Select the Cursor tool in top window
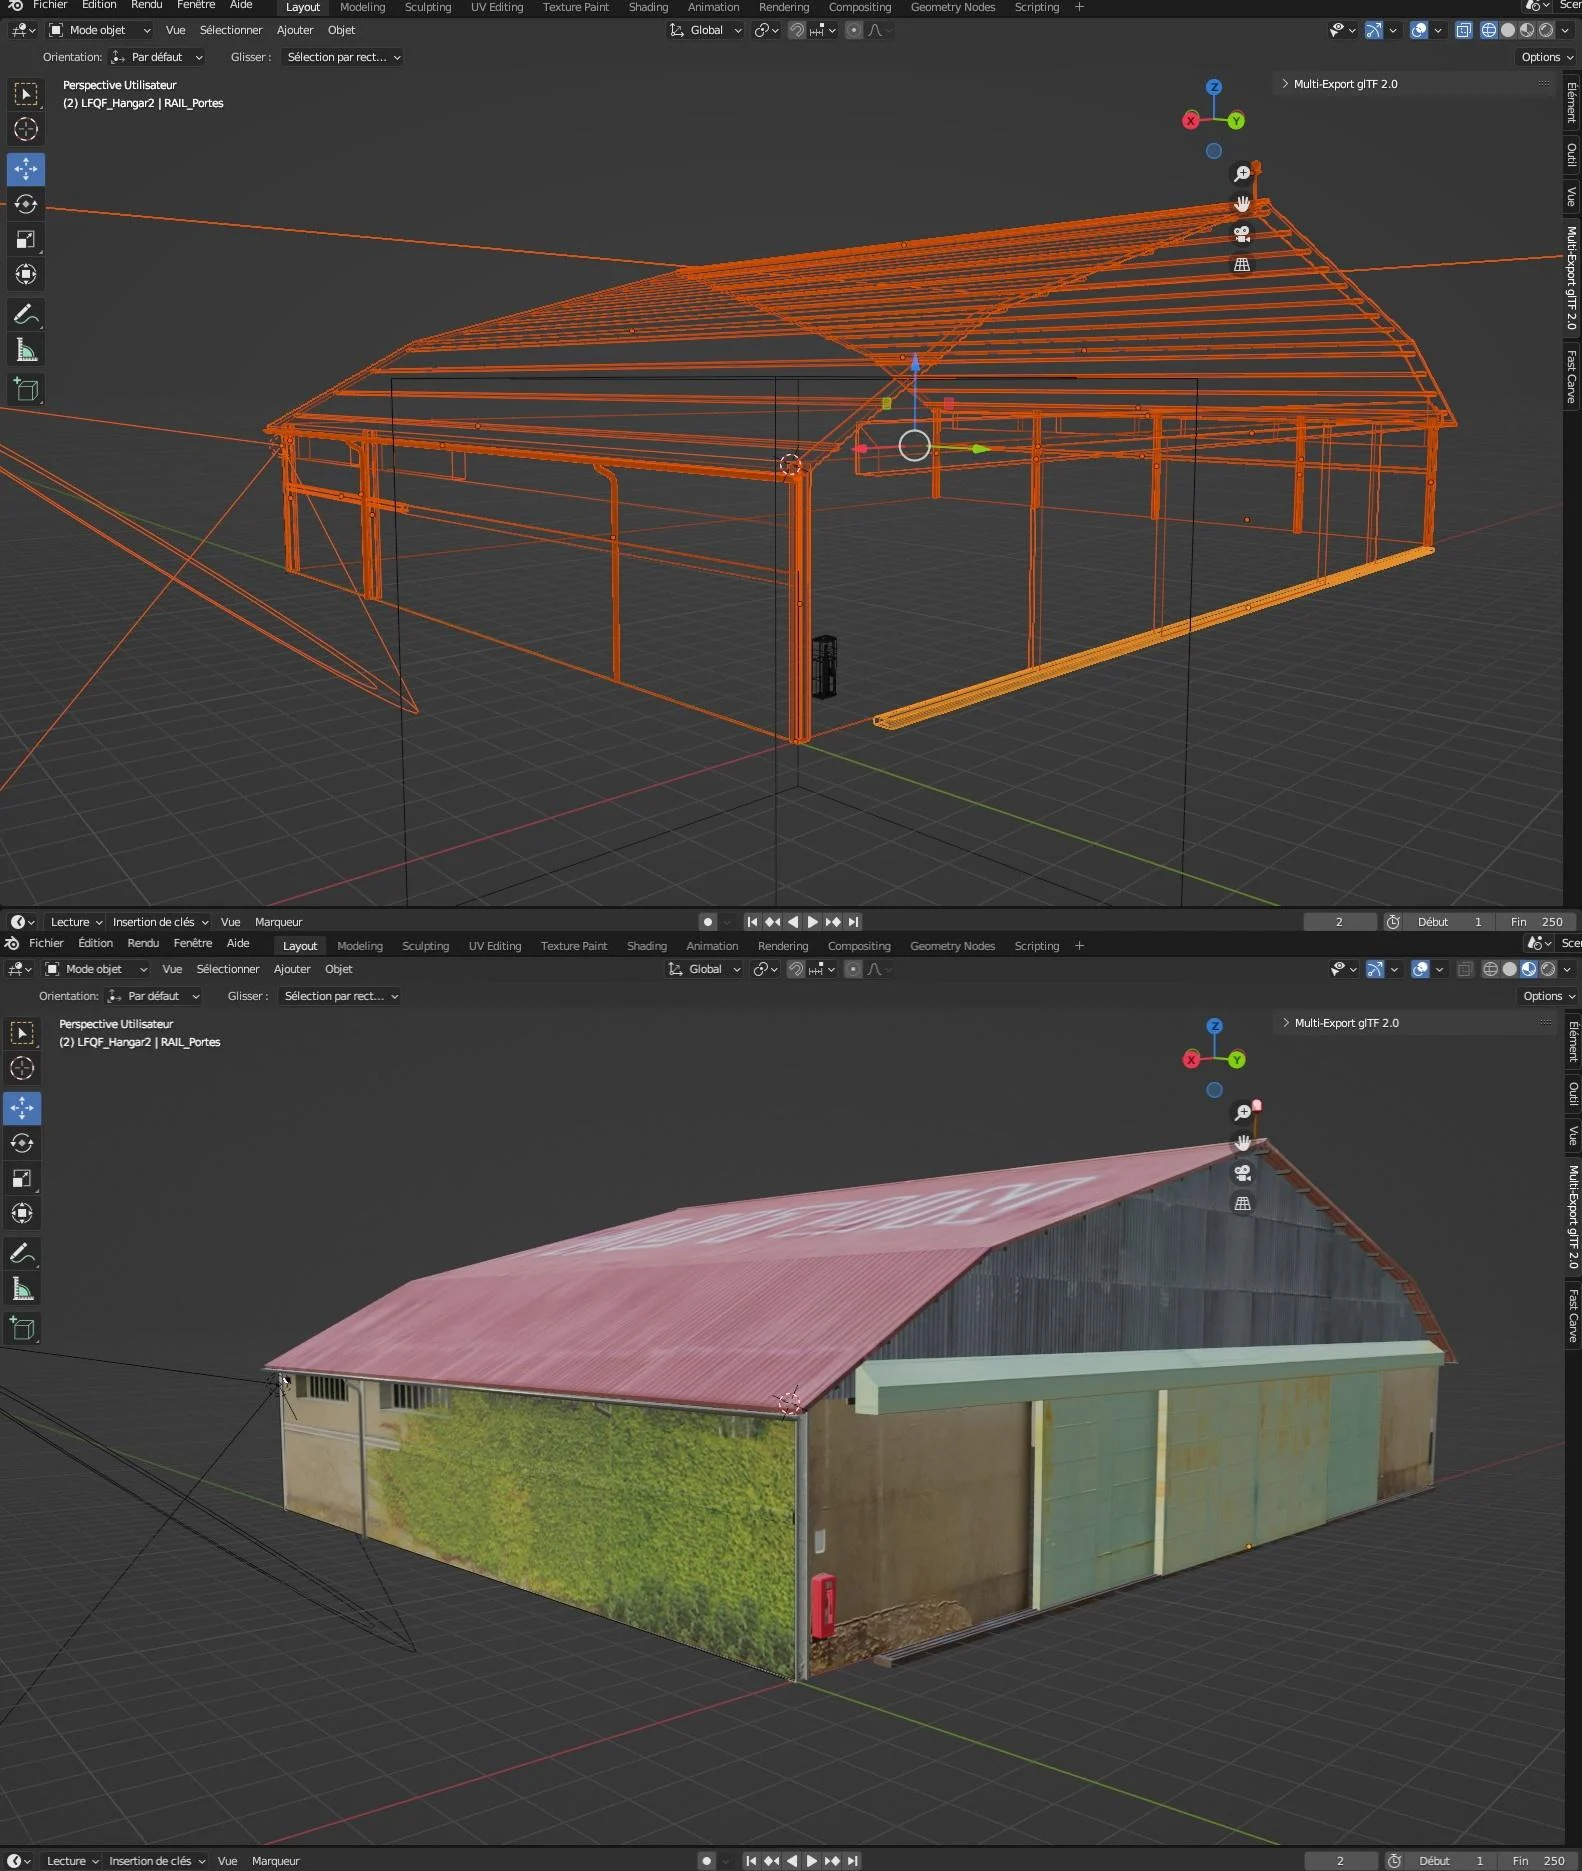1582x1871 pixels. click(x=26, y=129)
